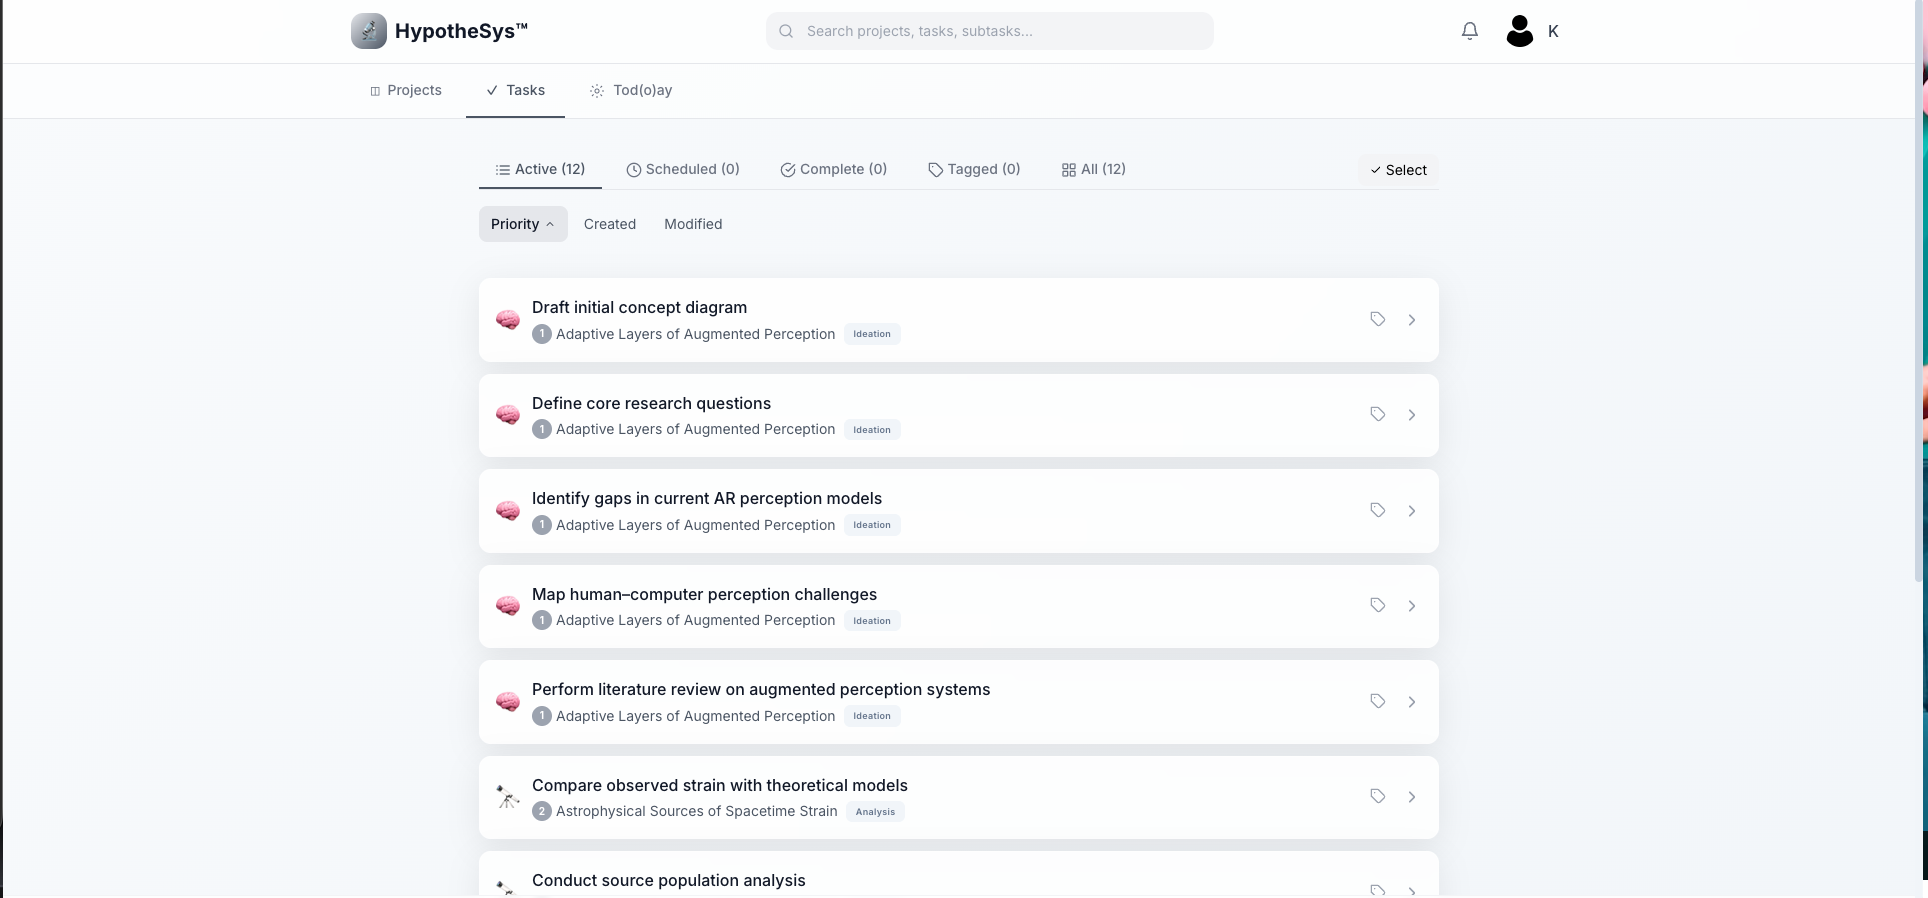Open the Tod(o)ay tab
This screenshot has width=1928, height=898.
click(630, 90)
